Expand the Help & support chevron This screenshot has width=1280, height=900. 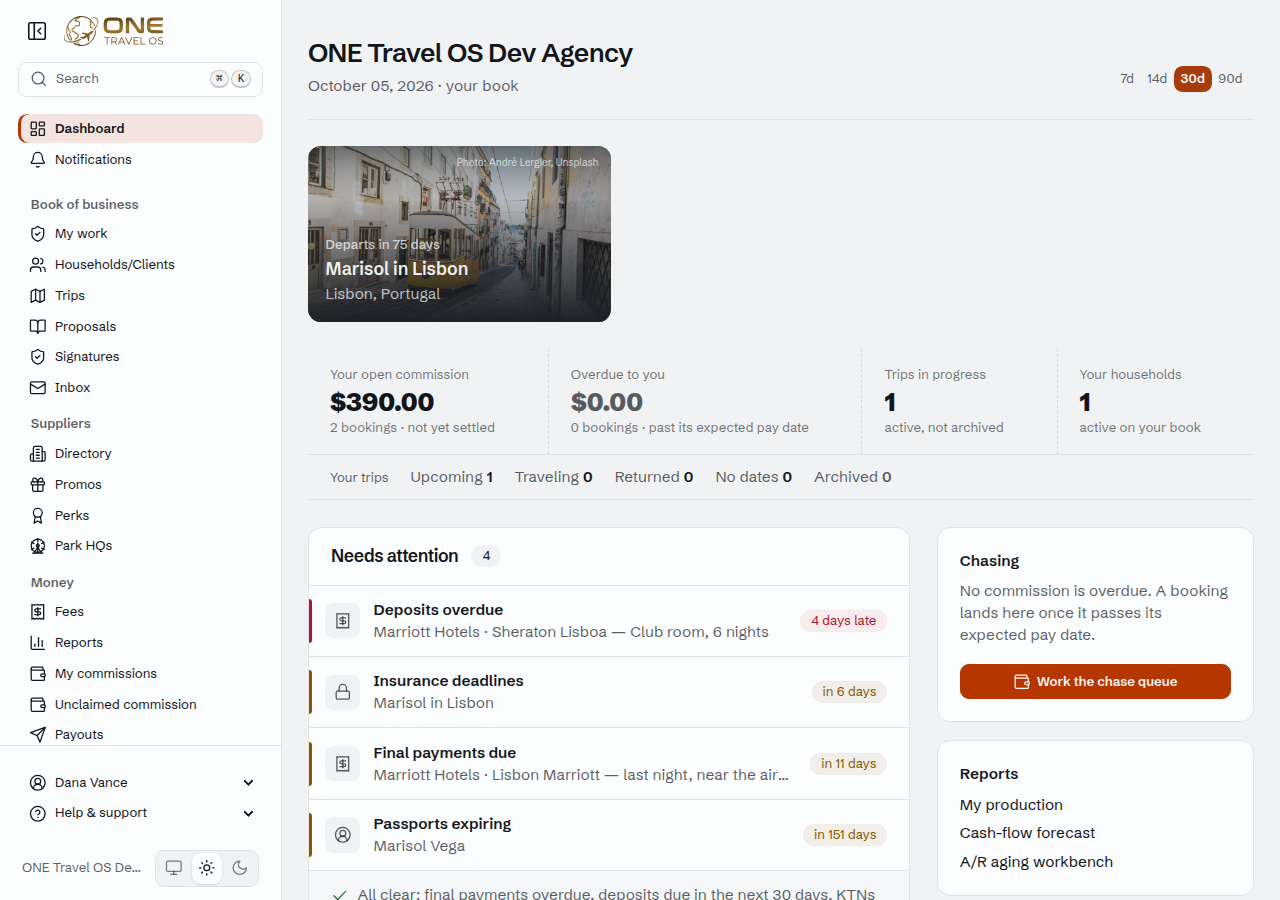point(249,813)
